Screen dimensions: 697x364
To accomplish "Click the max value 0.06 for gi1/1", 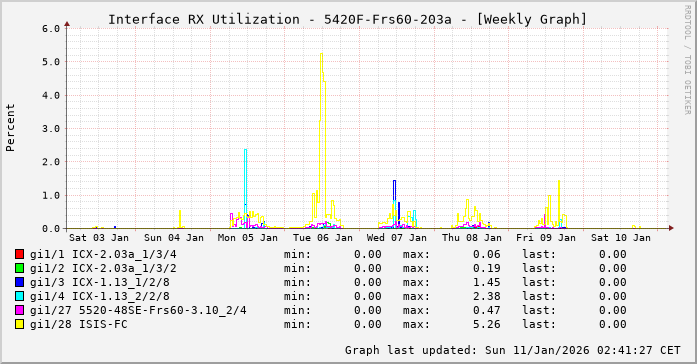I will [486, 254].
